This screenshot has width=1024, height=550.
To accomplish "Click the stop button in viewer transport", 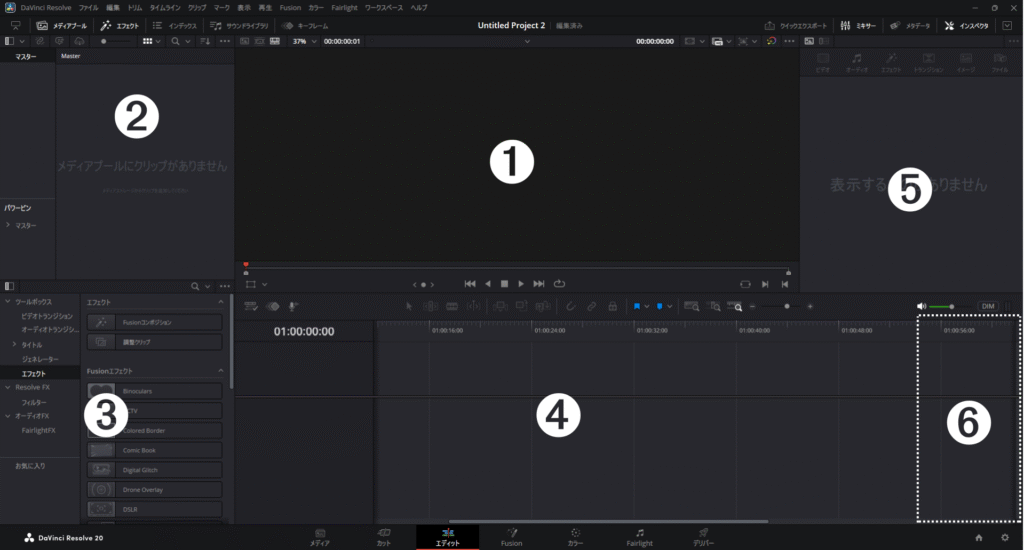I will (x=504, y=284).
